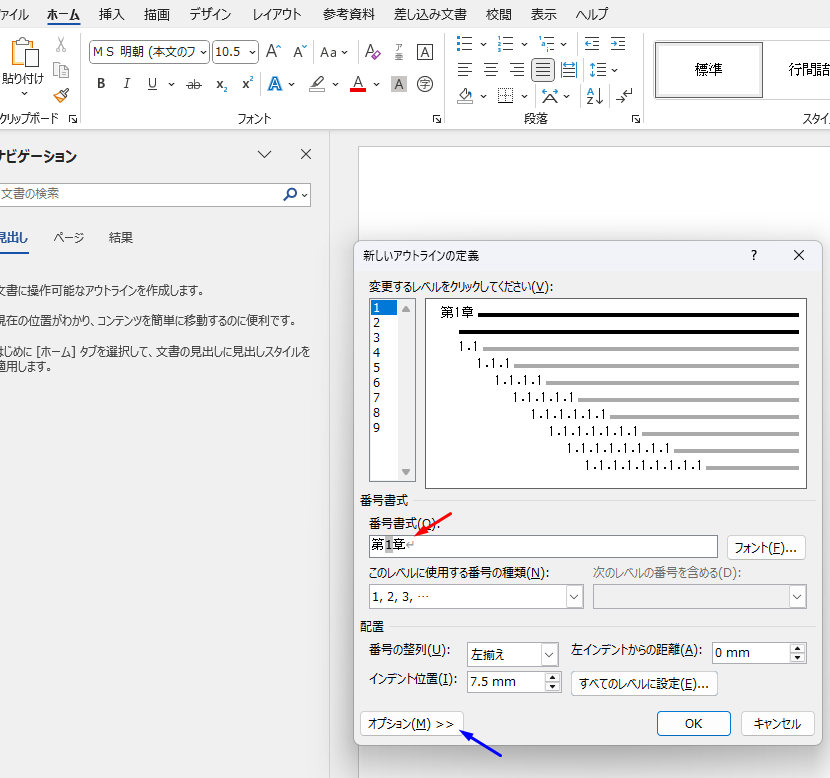
Task: Open the line spacing icon
Action: pyautogui.click(x=598, y=70)
